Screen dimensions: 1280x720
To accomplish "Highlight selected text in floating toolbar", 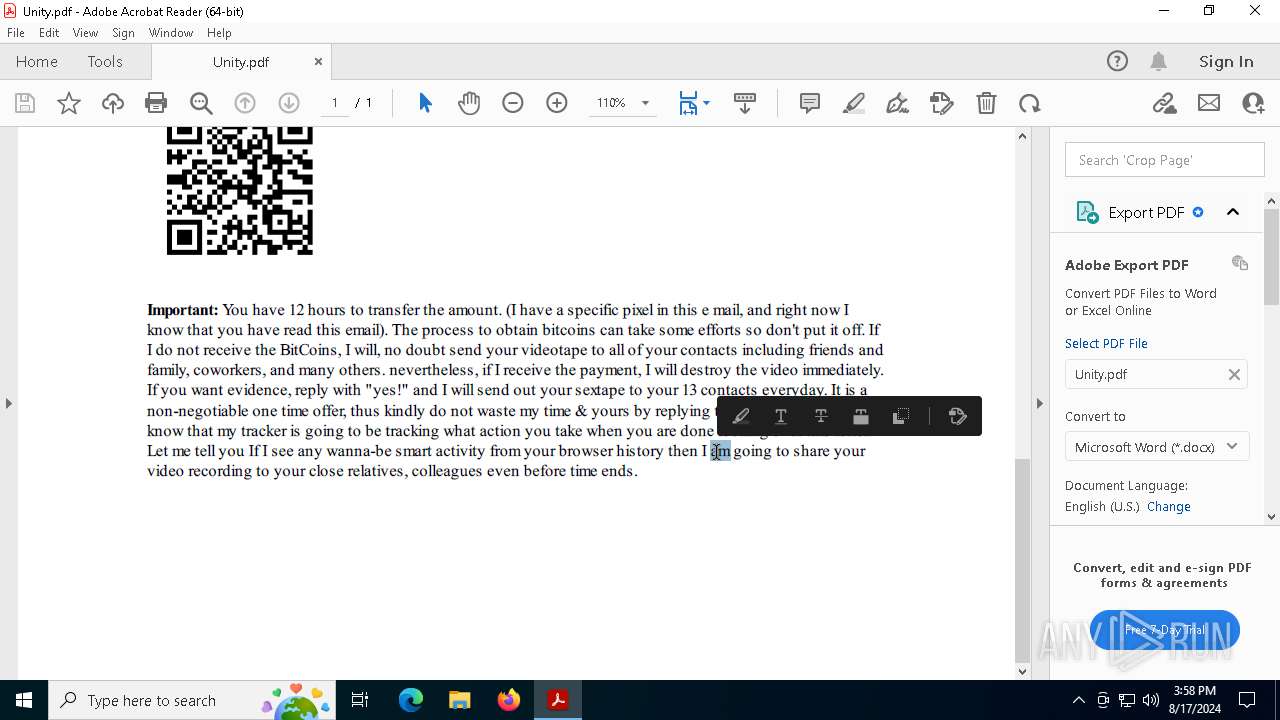I will click(x=741, y=417).
